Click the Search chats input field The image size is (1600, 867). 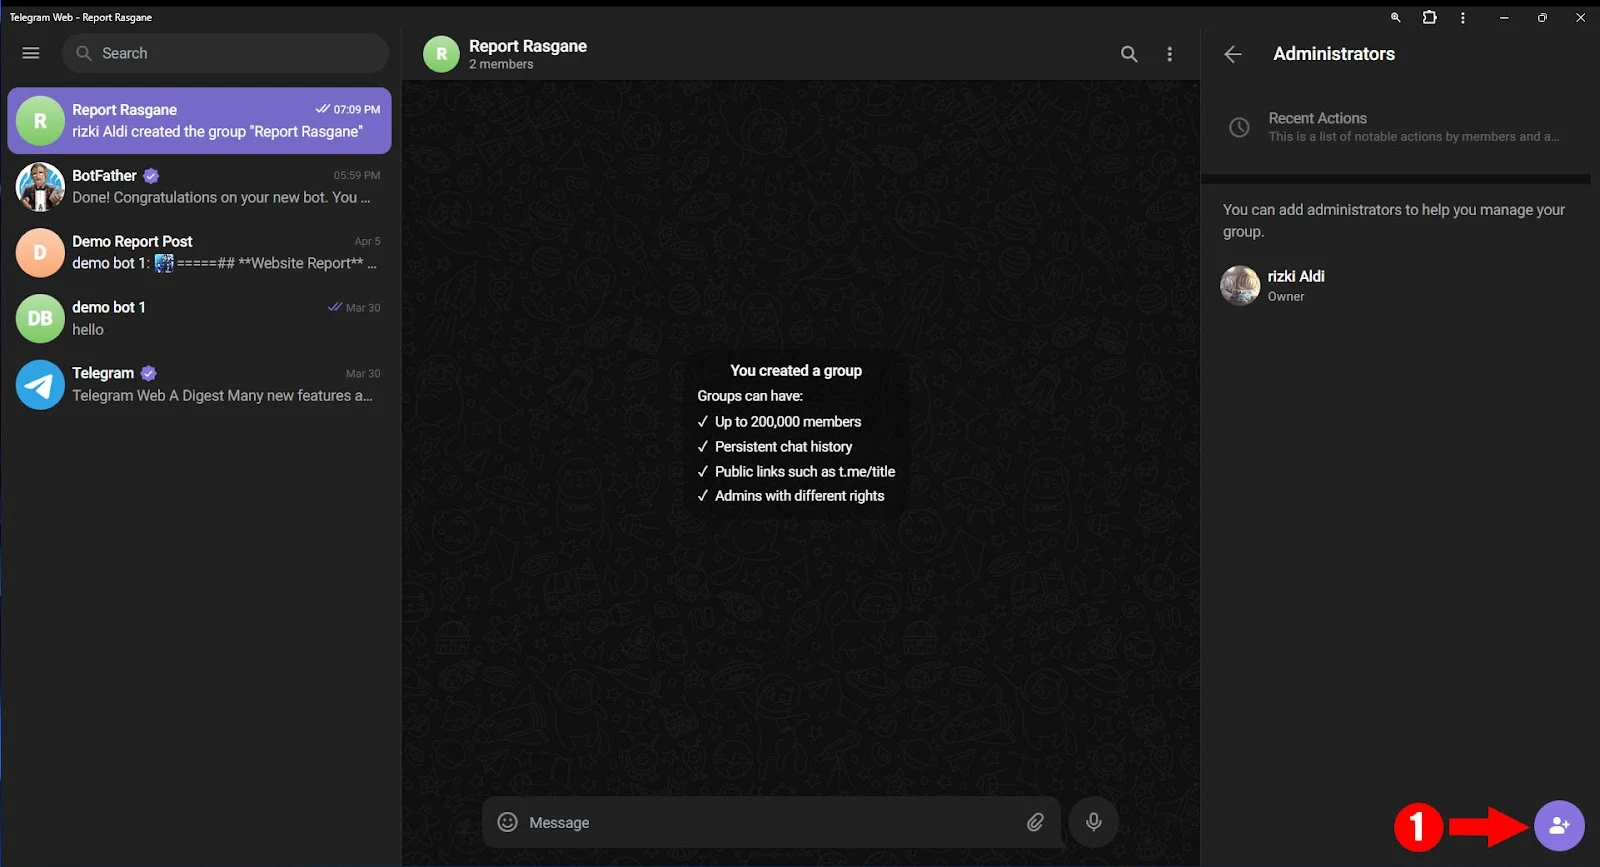coord(226,53)
